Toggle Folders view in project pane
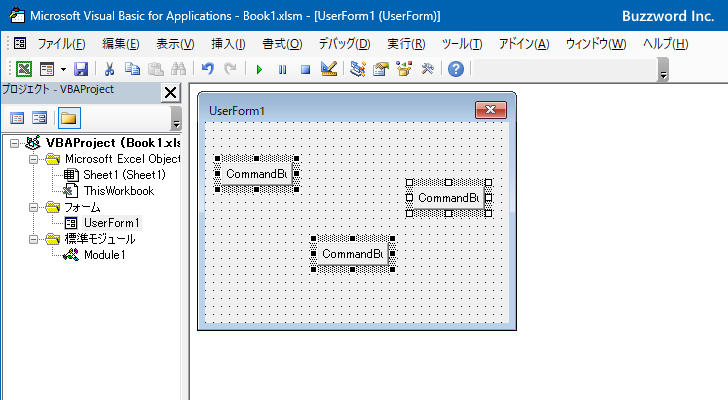This screenshot has width=728, height=400. click(x=69, y=118)
